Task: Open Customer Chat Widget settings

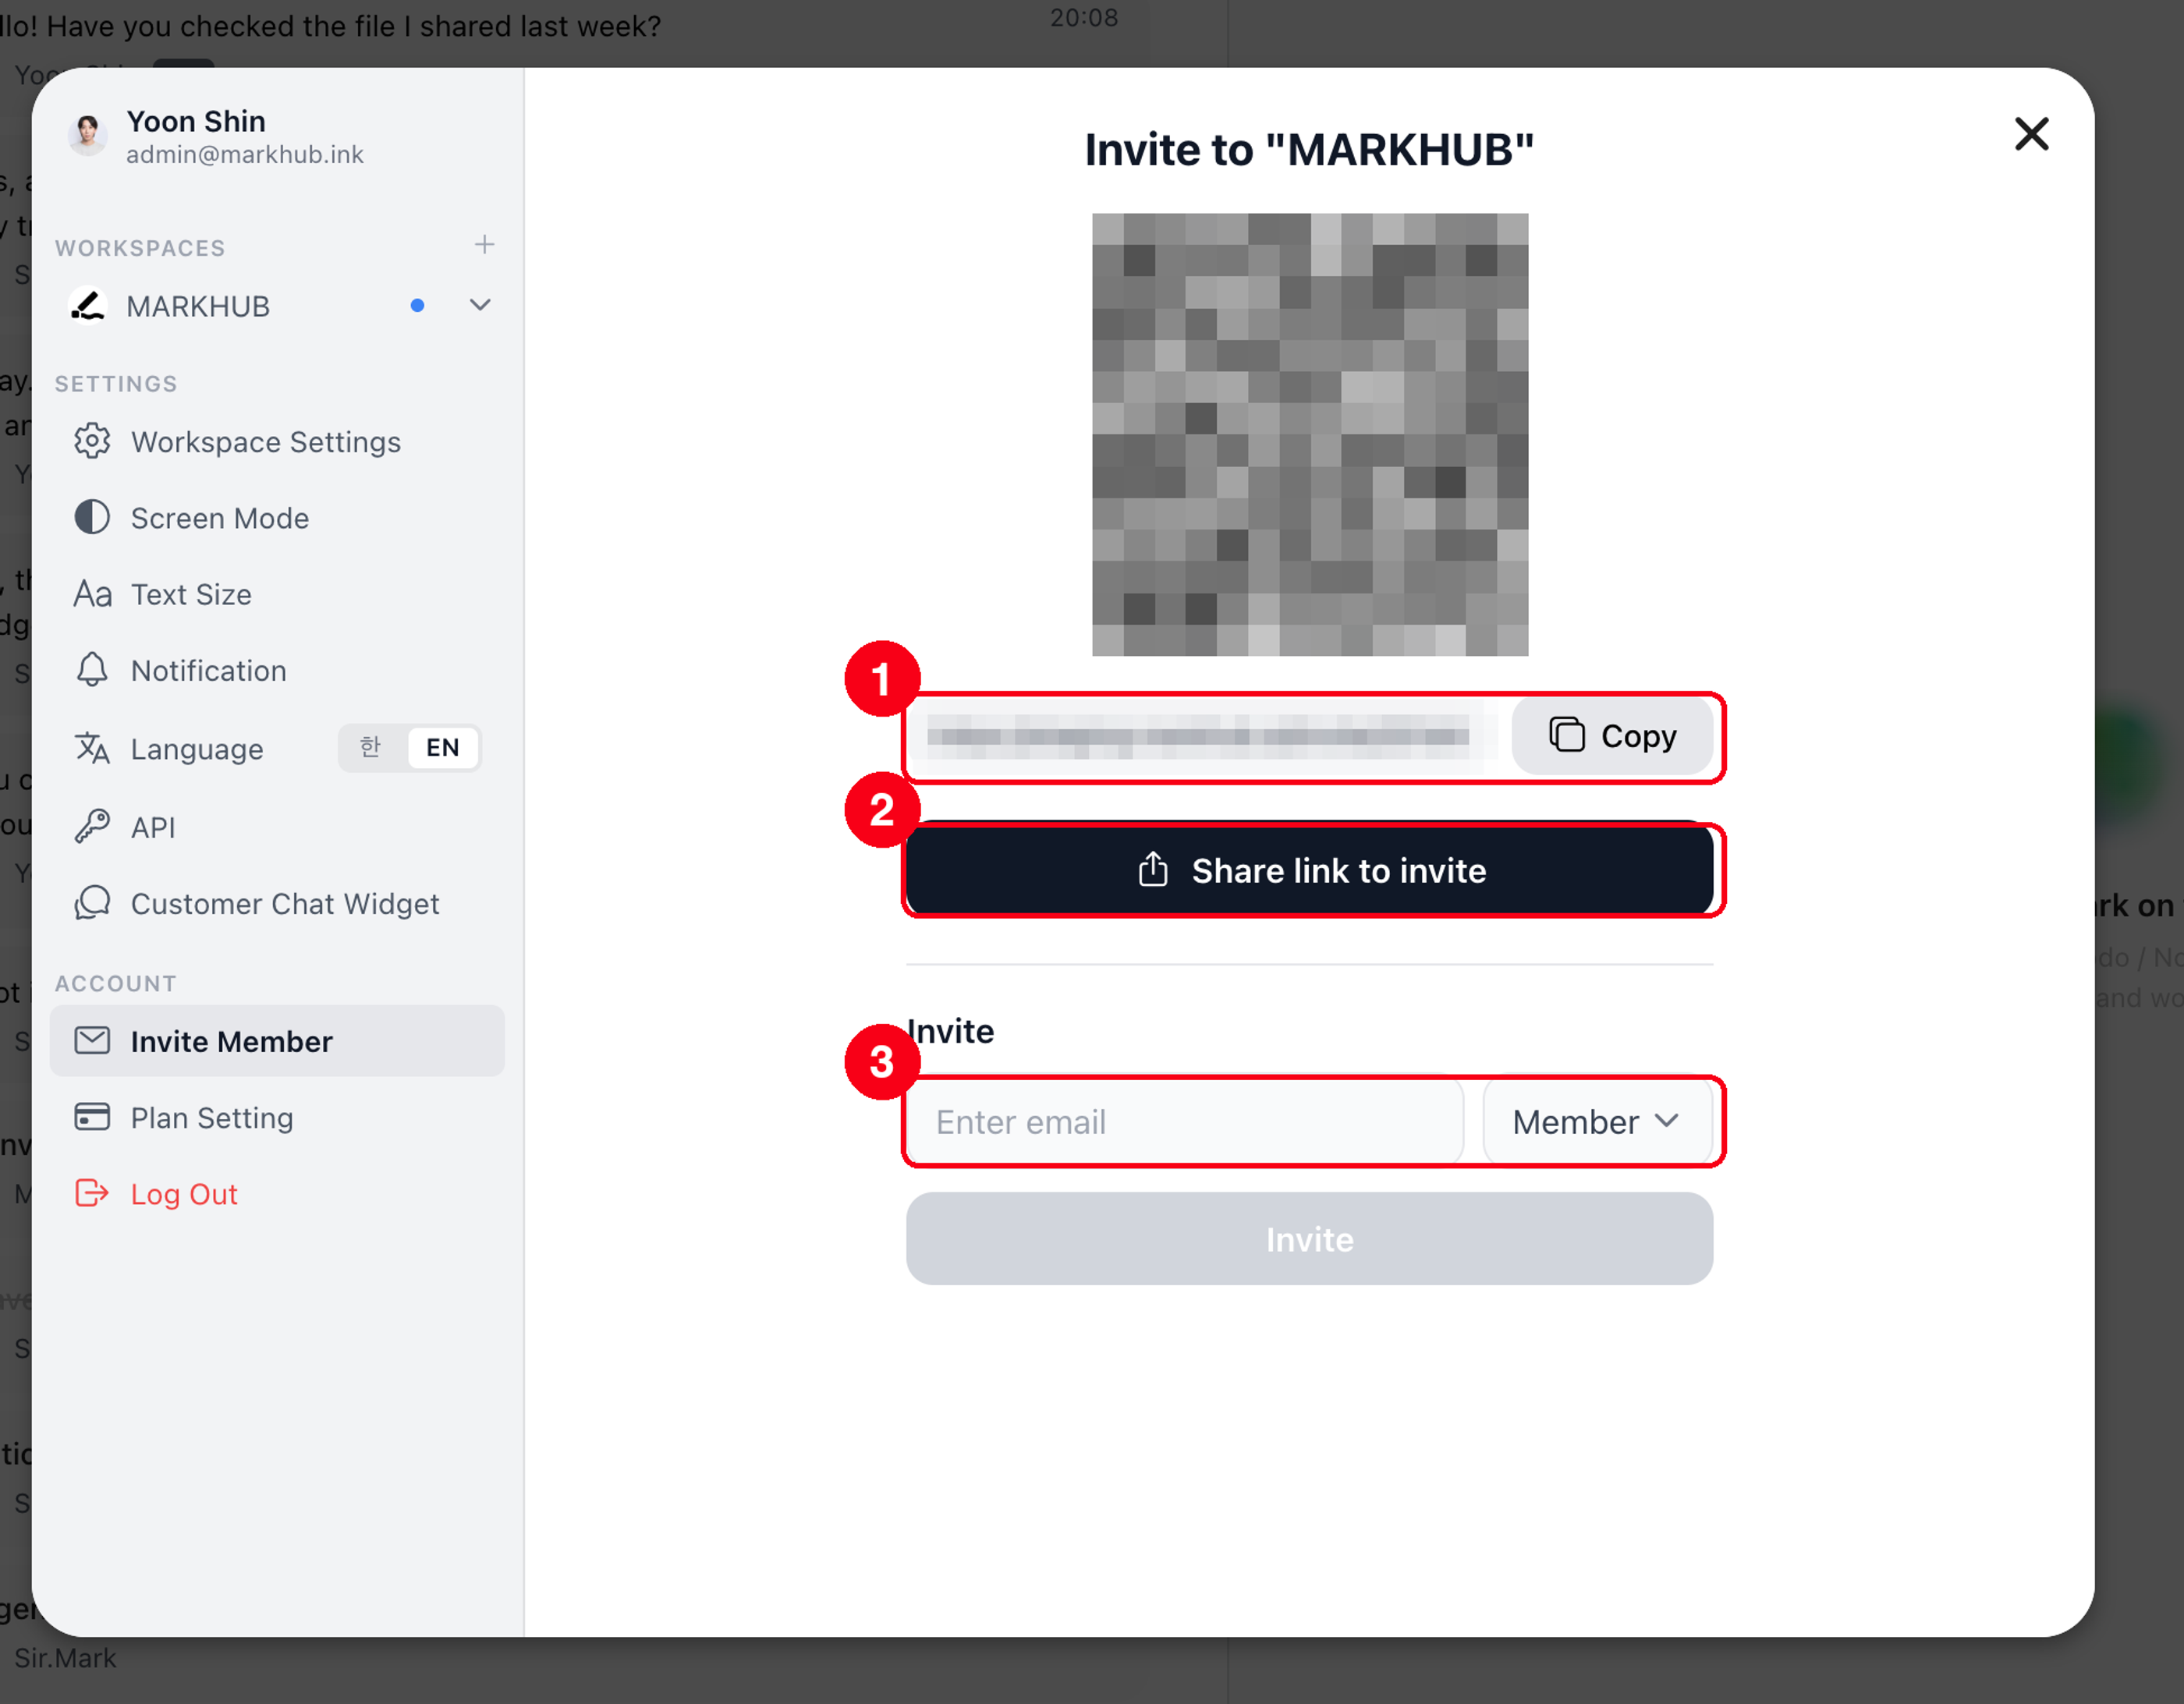Action: pos(277,903)
